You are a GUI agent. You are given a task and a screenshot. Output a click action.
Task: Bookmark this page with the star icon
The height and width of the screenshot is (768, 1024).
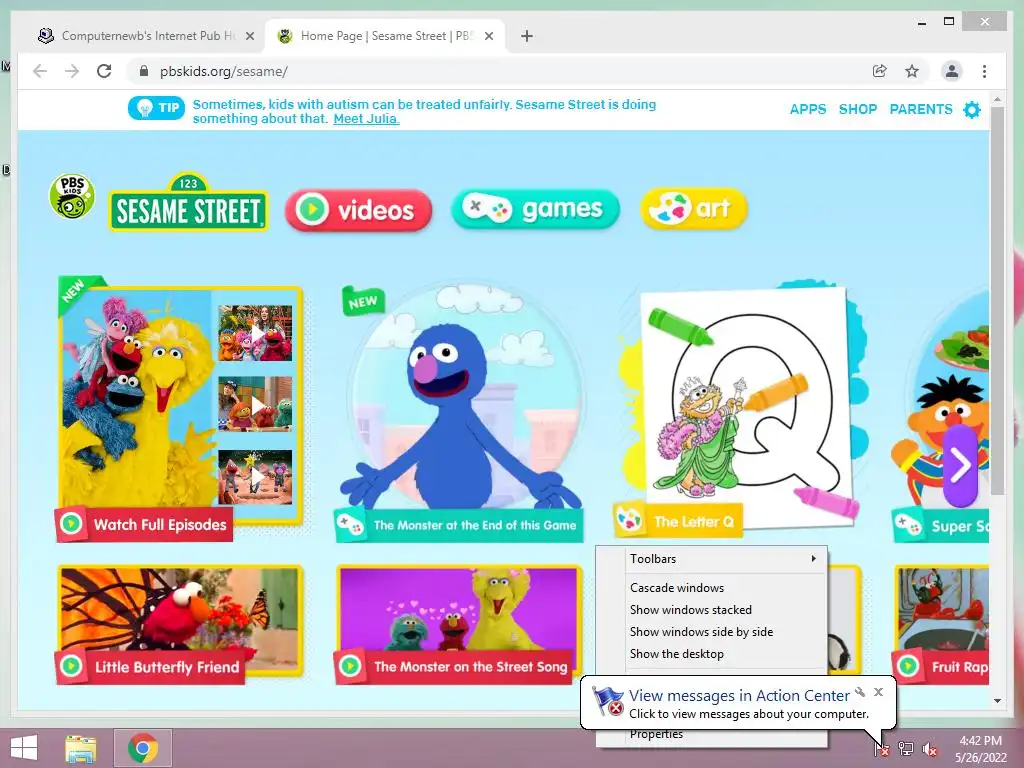(x=912, y=71)
